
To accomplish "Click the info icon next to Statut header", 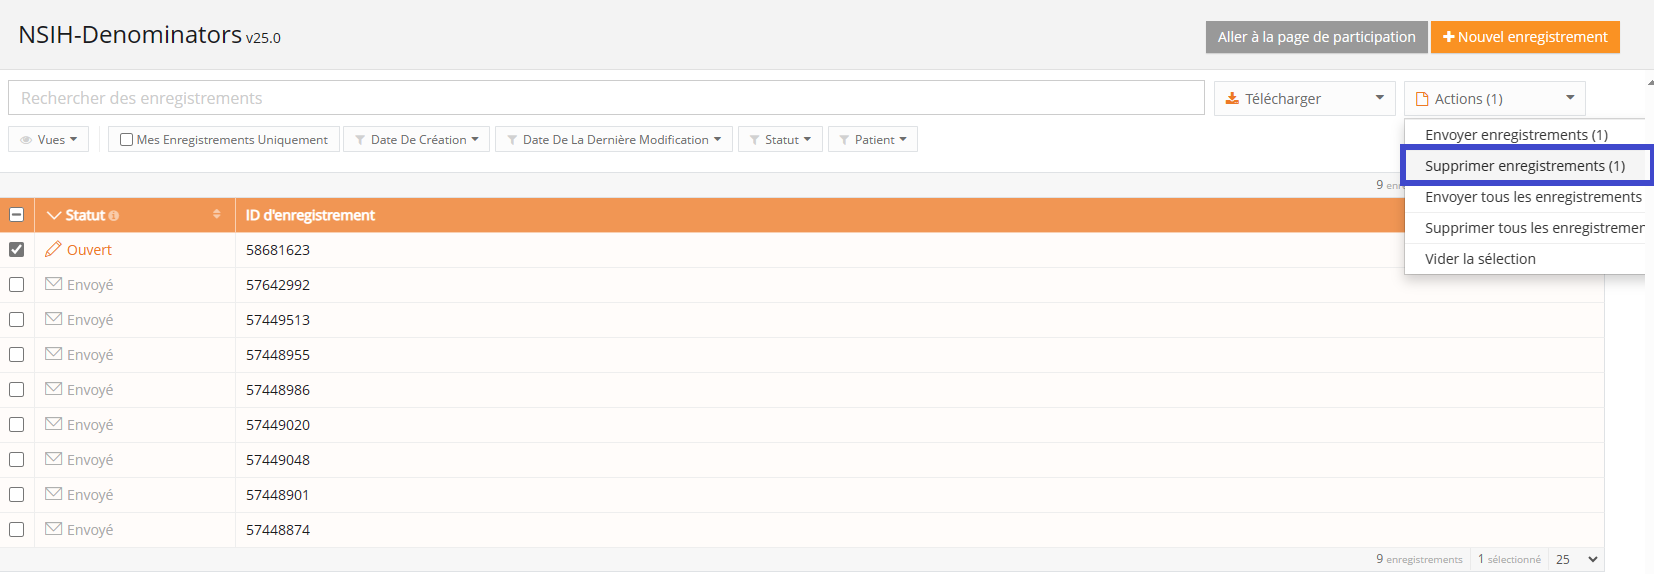I will 114,216.
